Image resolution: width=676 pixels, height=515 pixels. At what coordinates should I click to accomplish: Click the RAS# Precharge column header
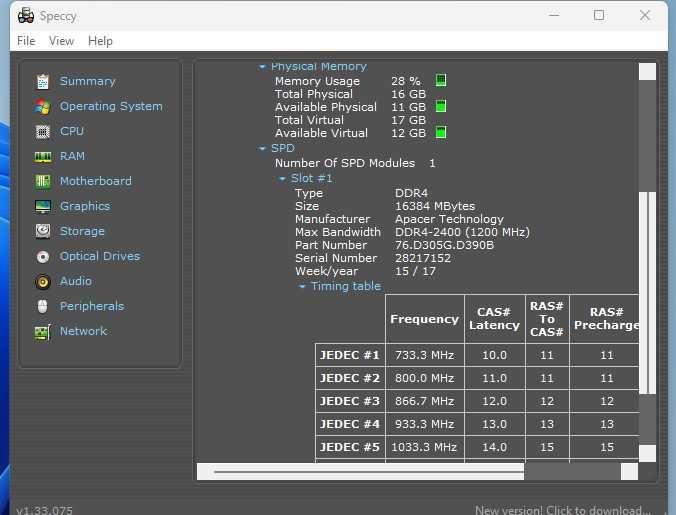[604, 319]
